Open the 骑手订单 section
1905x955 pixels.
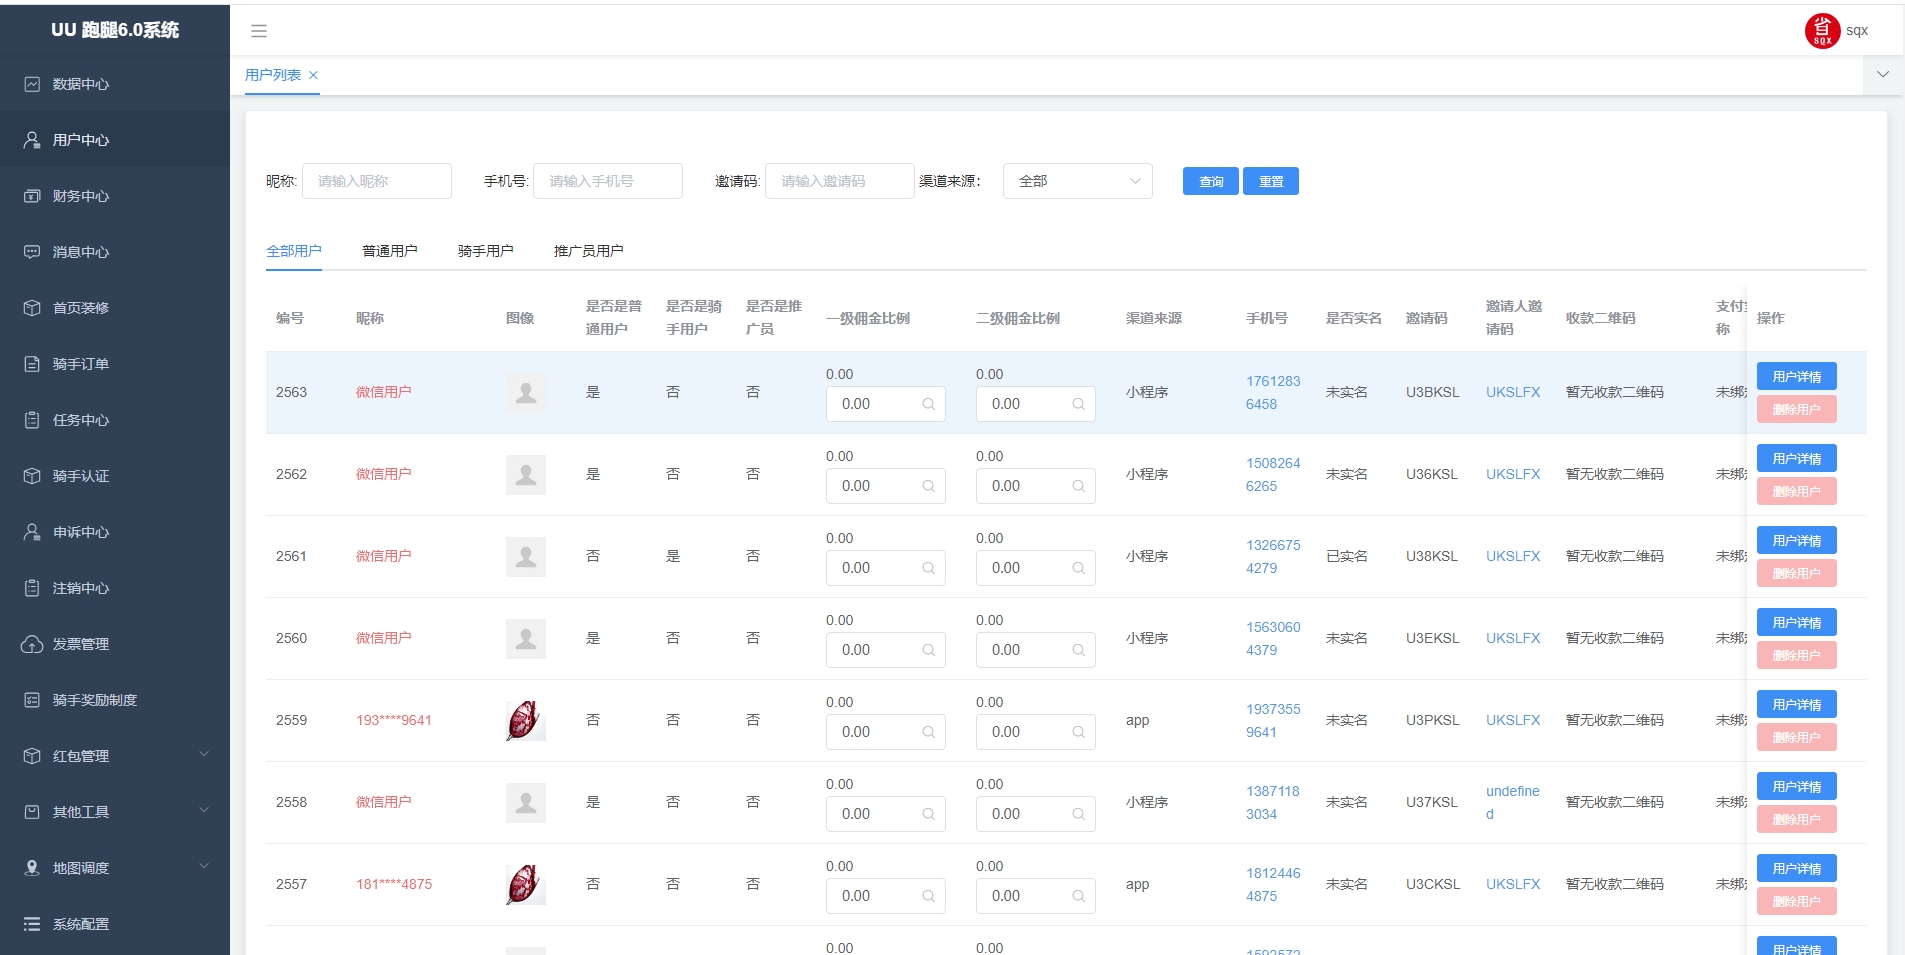click(80, 364)
